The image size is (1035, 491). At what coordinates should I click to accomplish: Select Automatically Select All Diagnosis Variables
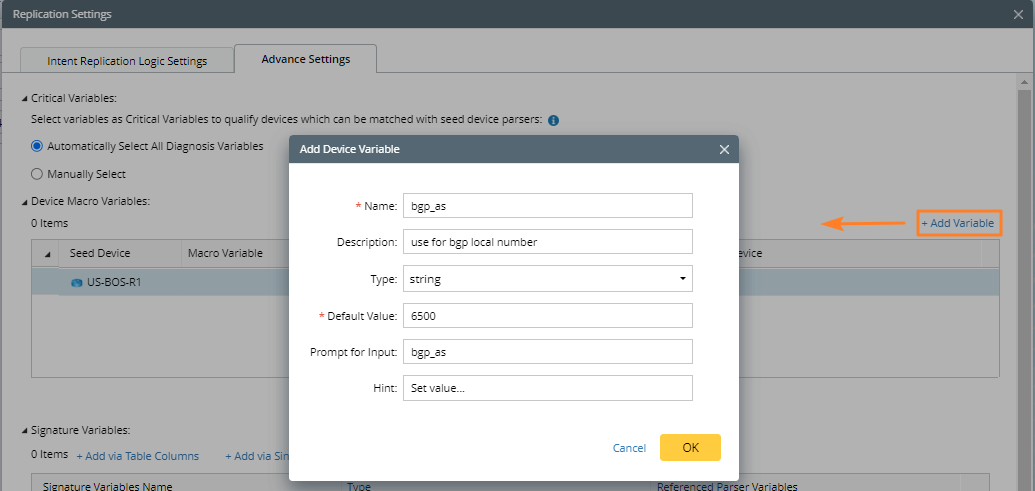click(x=37, y=146)
